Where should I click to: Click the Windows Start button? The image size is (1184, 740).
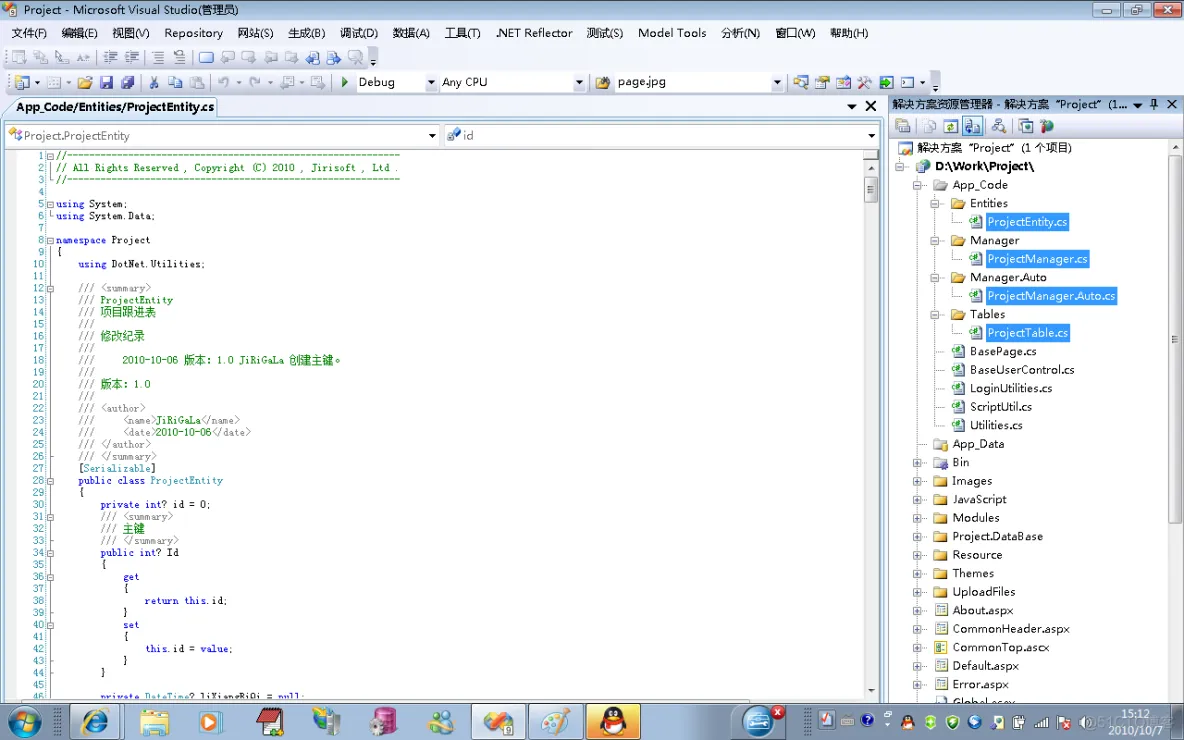(x=24, y=721)
